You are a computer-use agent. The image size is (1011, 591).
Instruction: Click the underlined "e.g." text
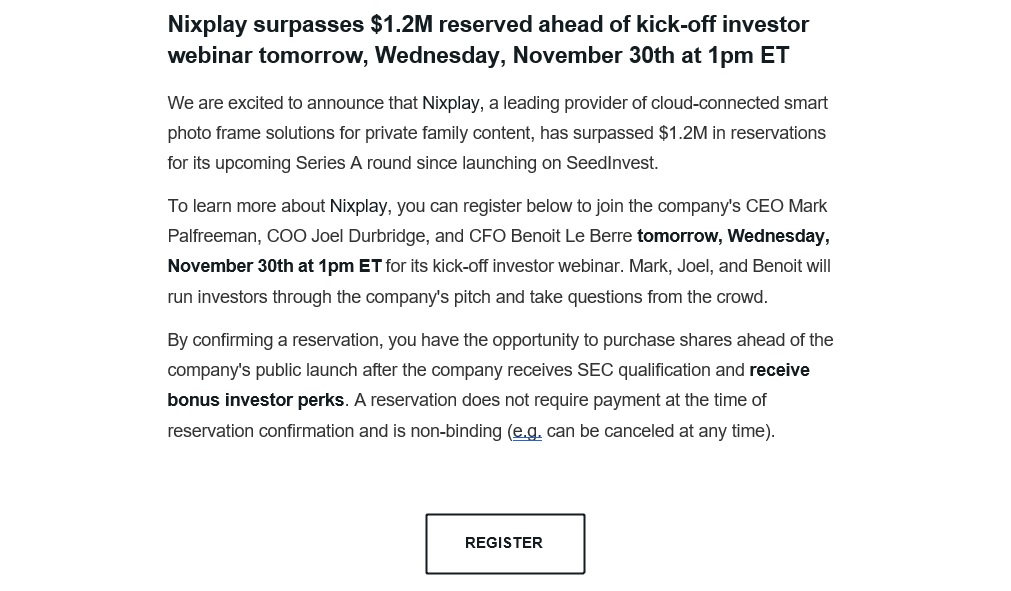[x=527, y=431]
